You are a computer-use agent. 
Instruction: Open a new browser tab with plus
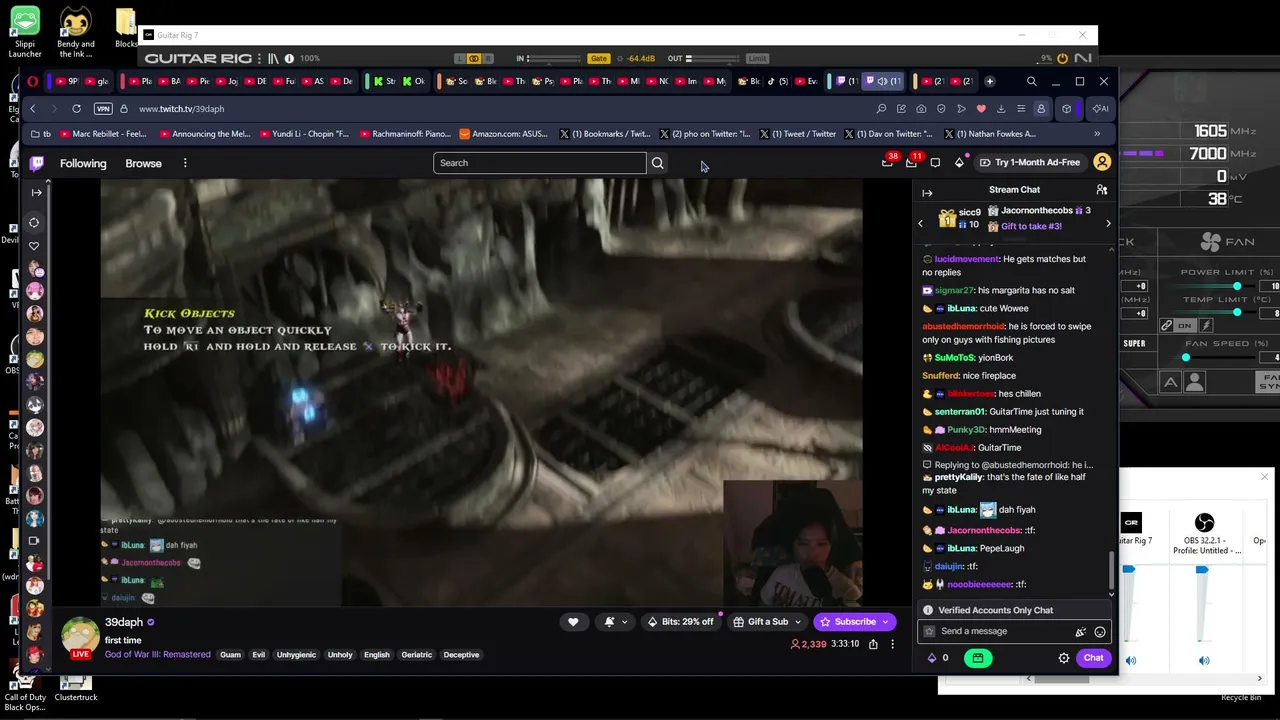coord(990,81)
